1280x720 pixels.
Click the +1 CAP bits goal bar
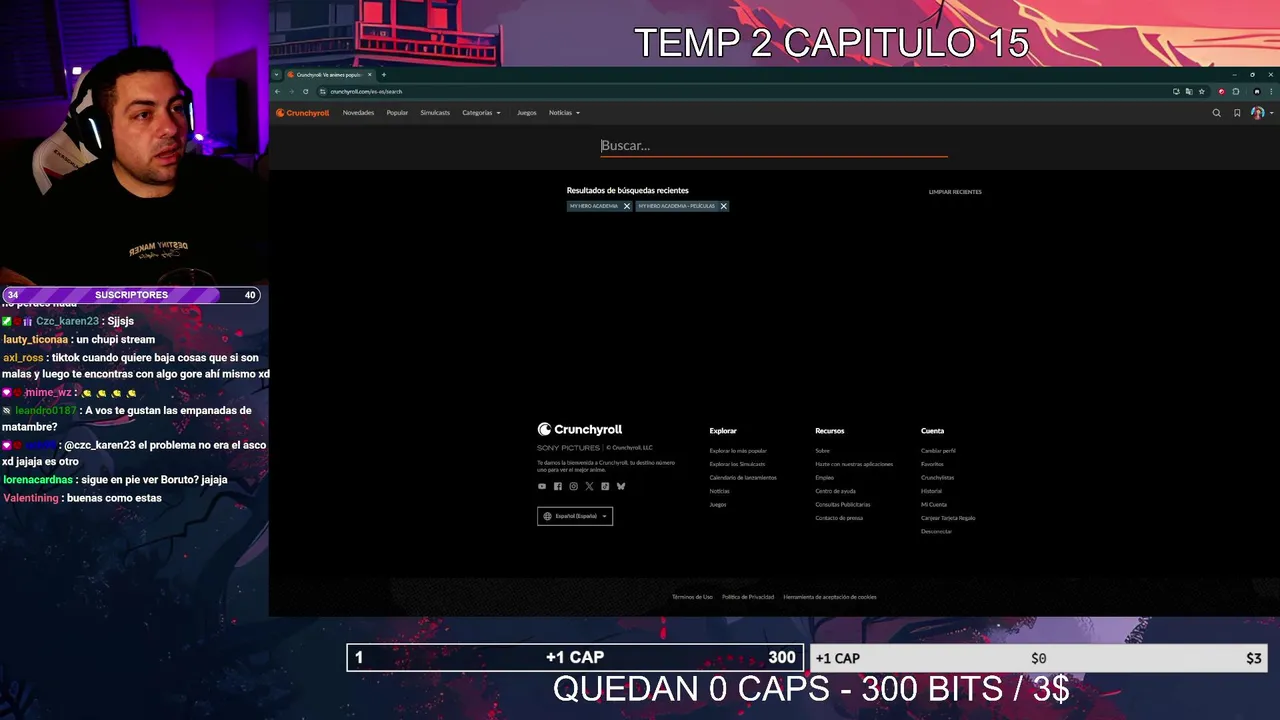click(575, 657)
